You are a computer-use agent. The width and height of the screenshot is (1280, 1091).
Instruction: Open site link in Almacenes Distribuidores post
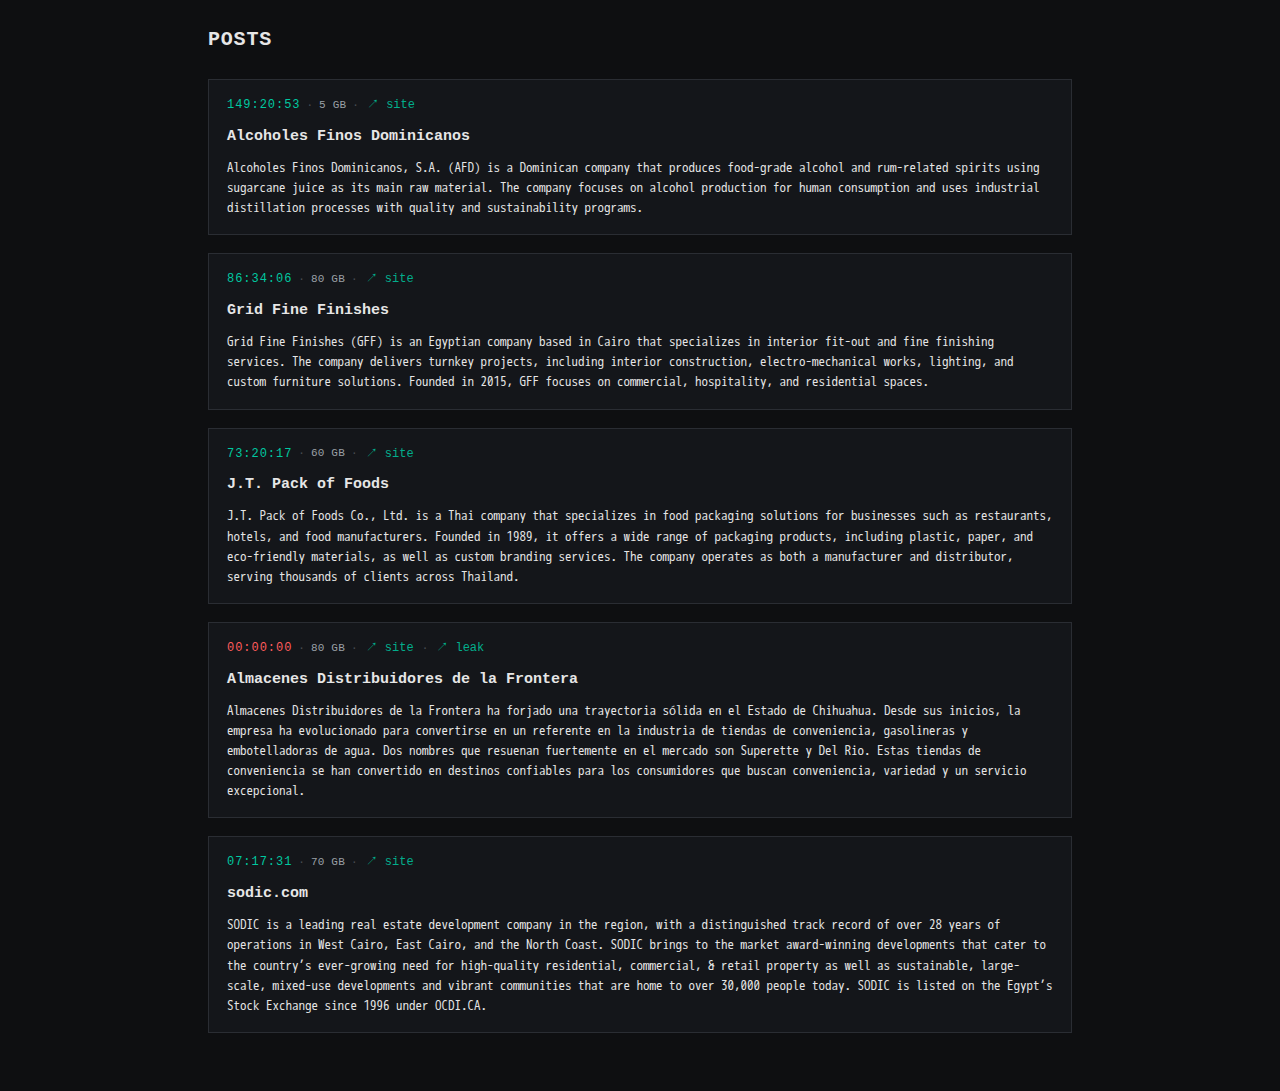(x=399, y=647)
